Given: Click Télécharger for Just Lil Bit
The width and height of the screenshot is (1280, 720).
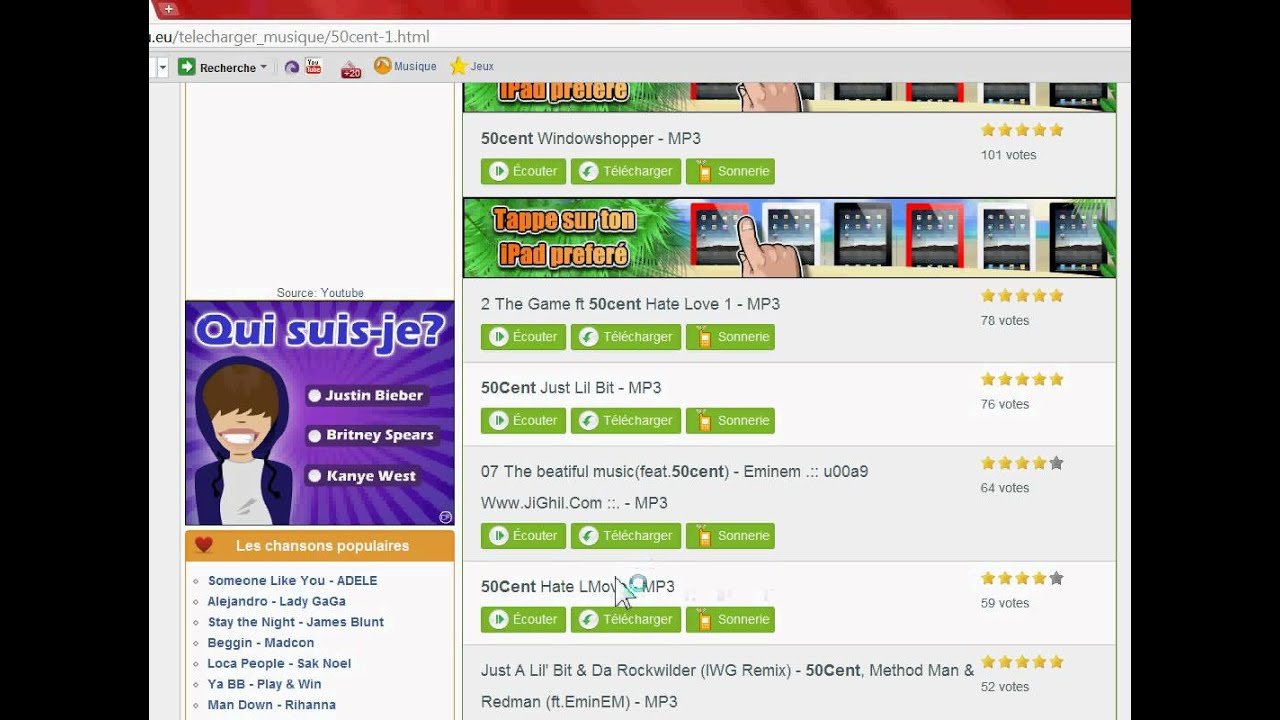Looking at the screenshot, I should click(x=626, y=421).
